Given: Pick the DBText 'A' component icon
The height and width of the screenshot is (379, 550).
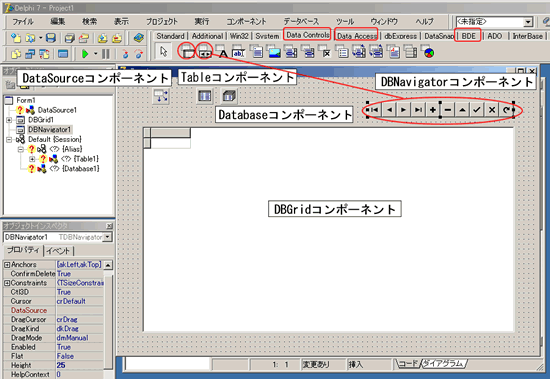Looking at the screenshot, I should [x=223, y=53].
